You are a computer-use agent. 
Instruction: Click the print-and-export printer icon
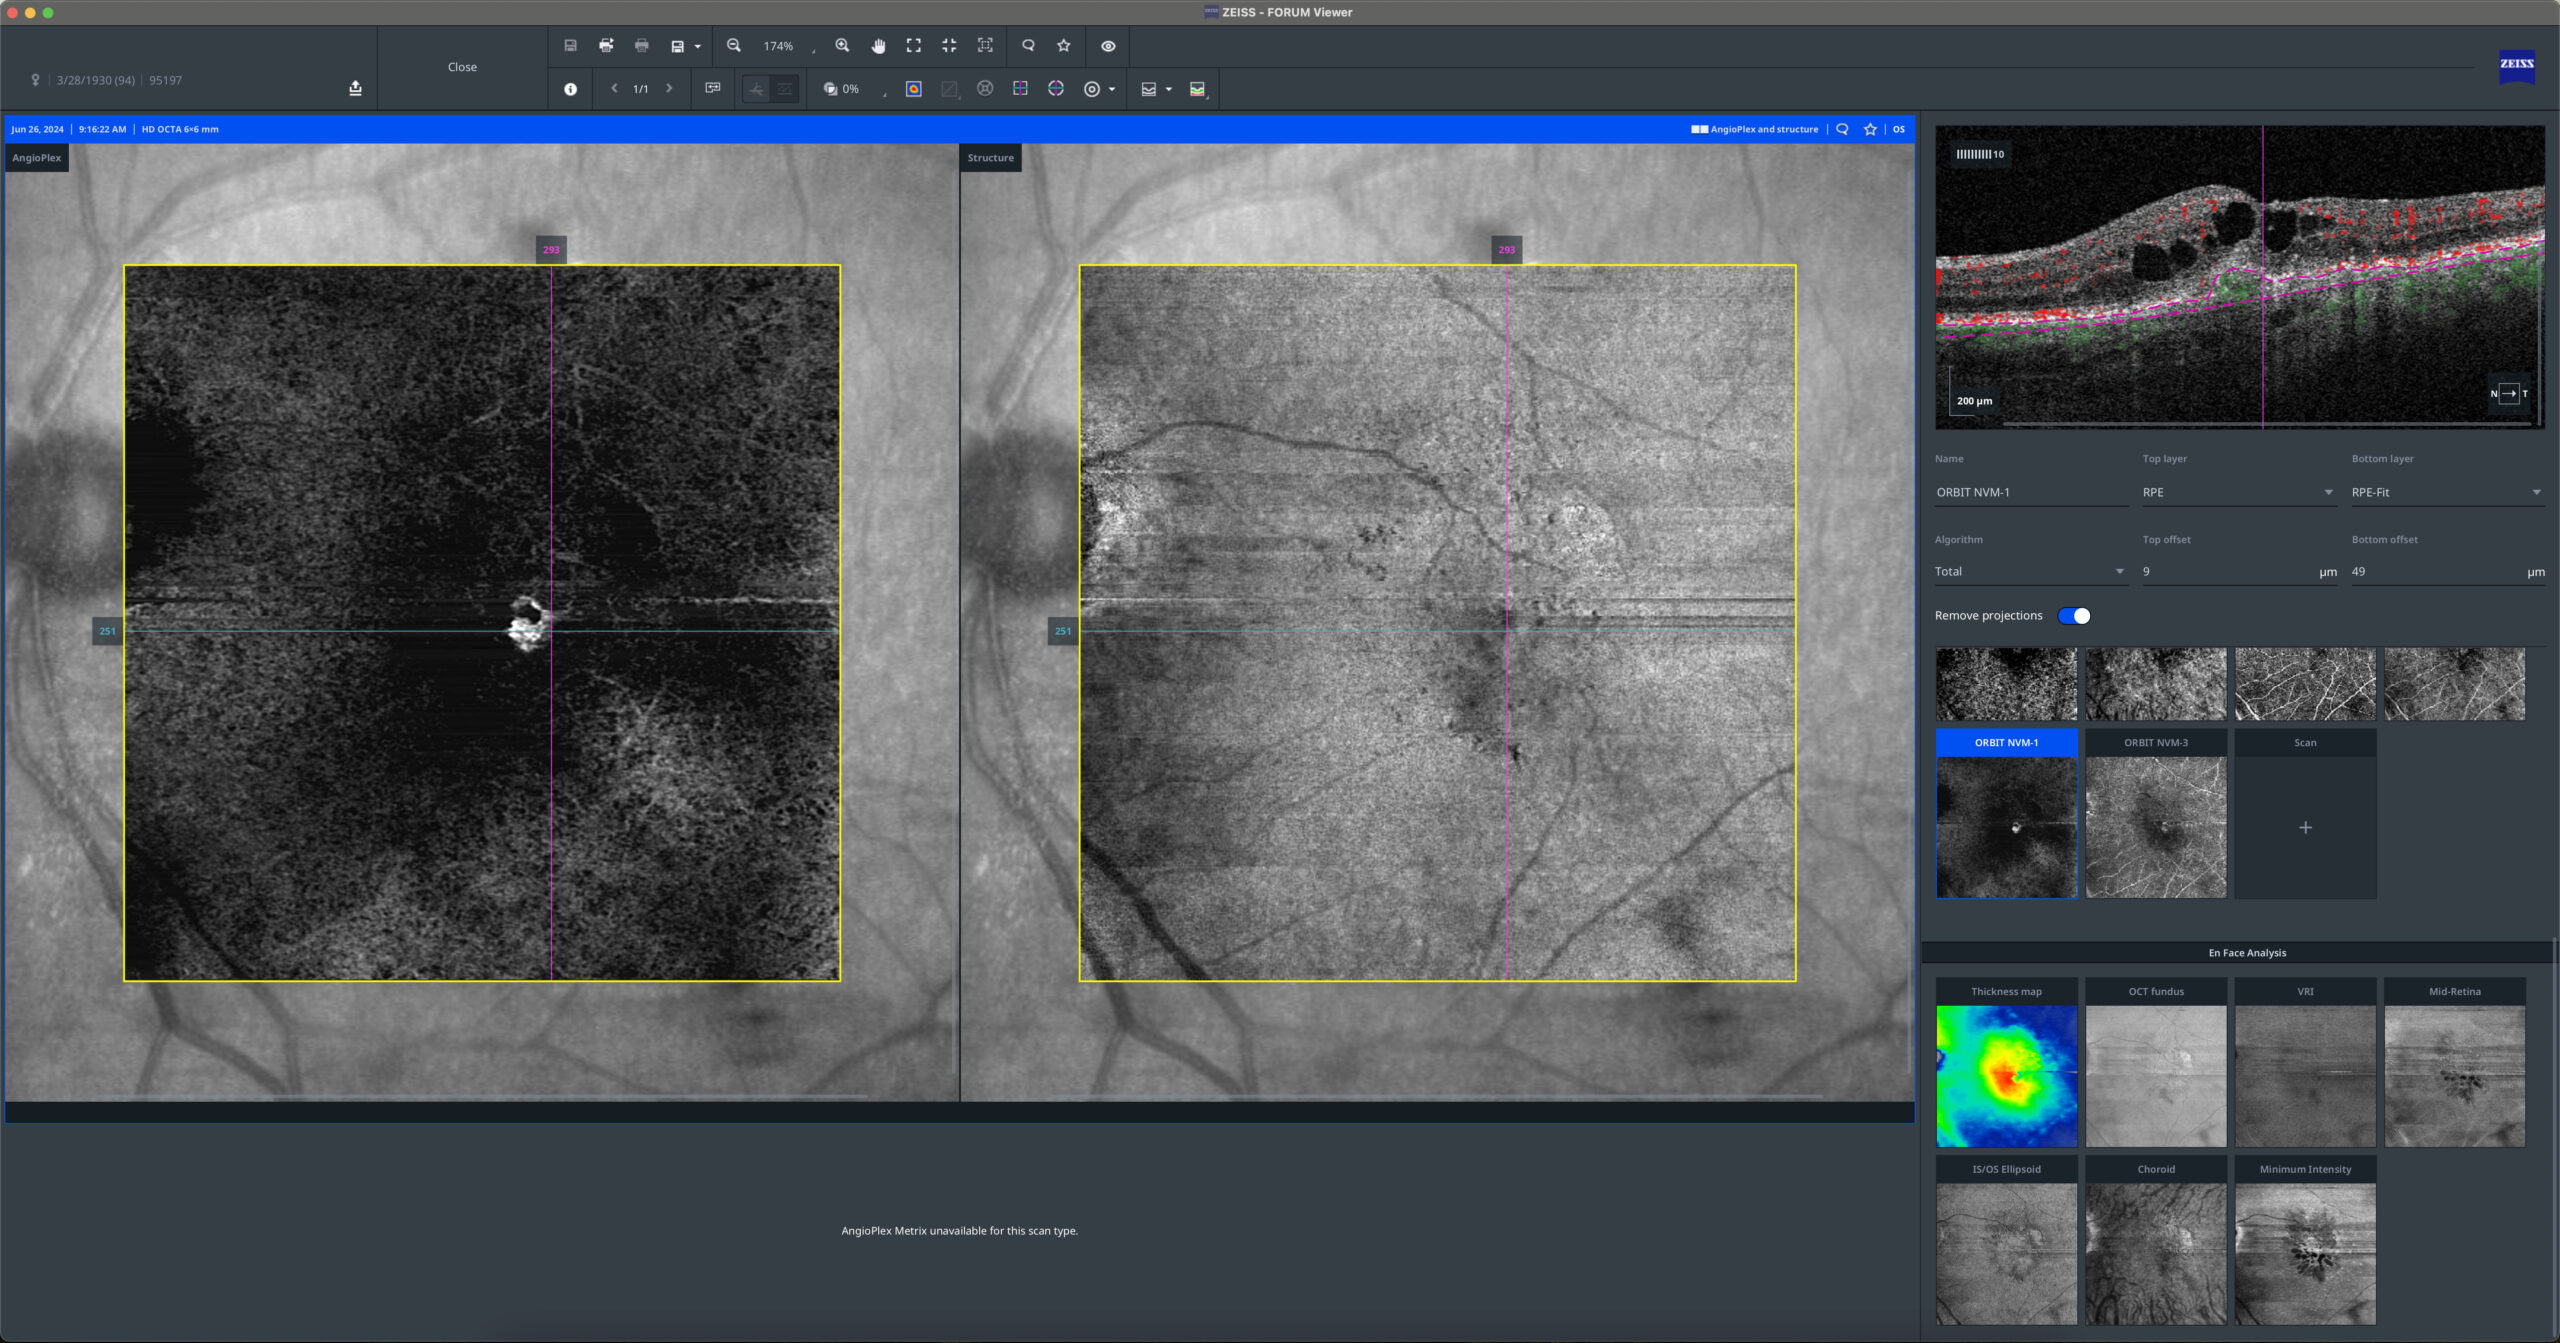(606, 46)
